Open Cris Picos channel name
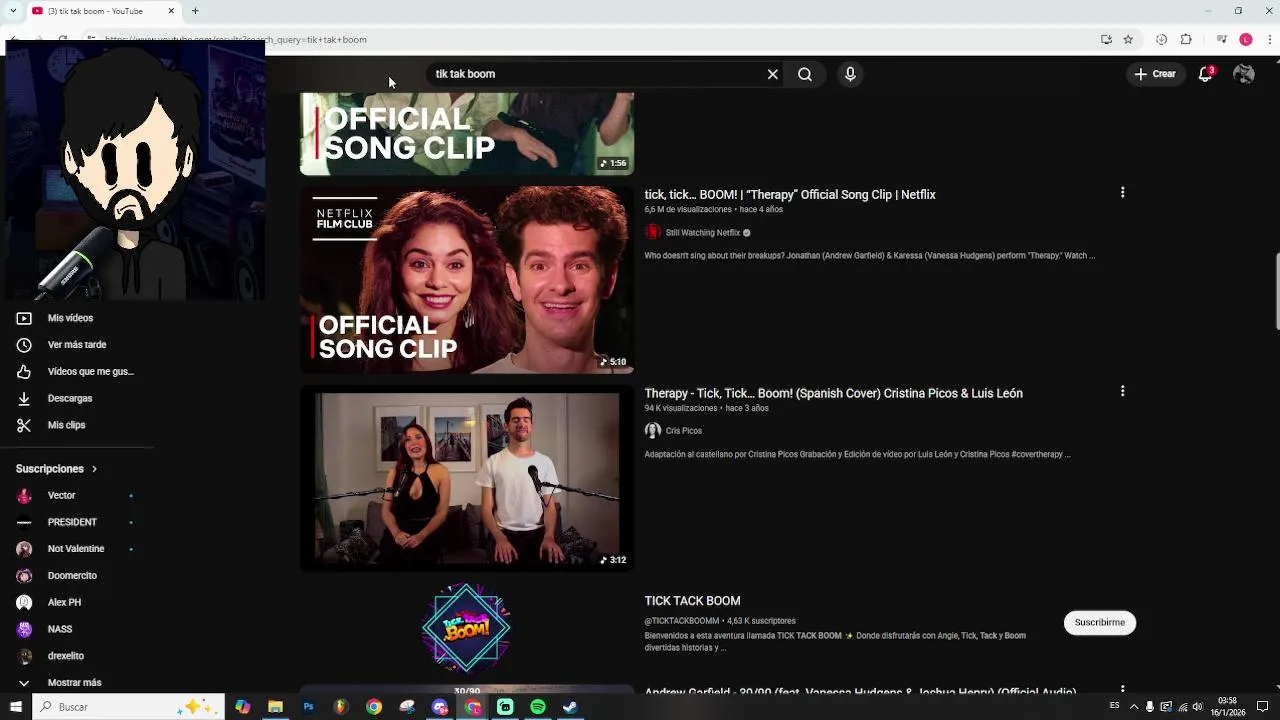This screenshot has width=1280, height=720. click(x=684, y=431)
